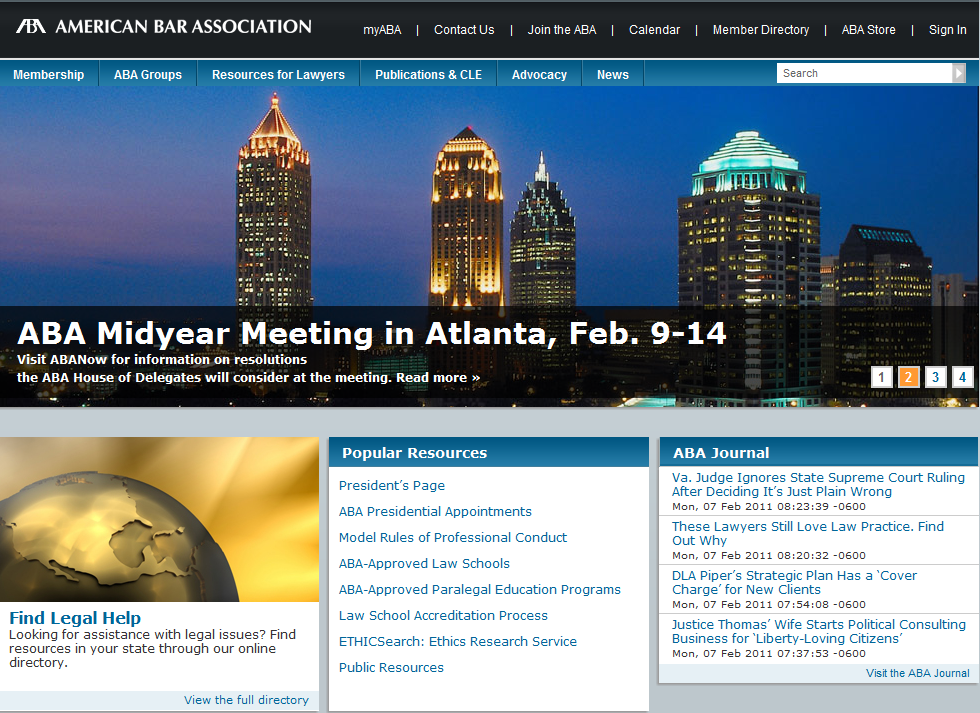The image size is (980, 713).
Task: Submit search with the arrow button
Action: click(x=959, y=73)
